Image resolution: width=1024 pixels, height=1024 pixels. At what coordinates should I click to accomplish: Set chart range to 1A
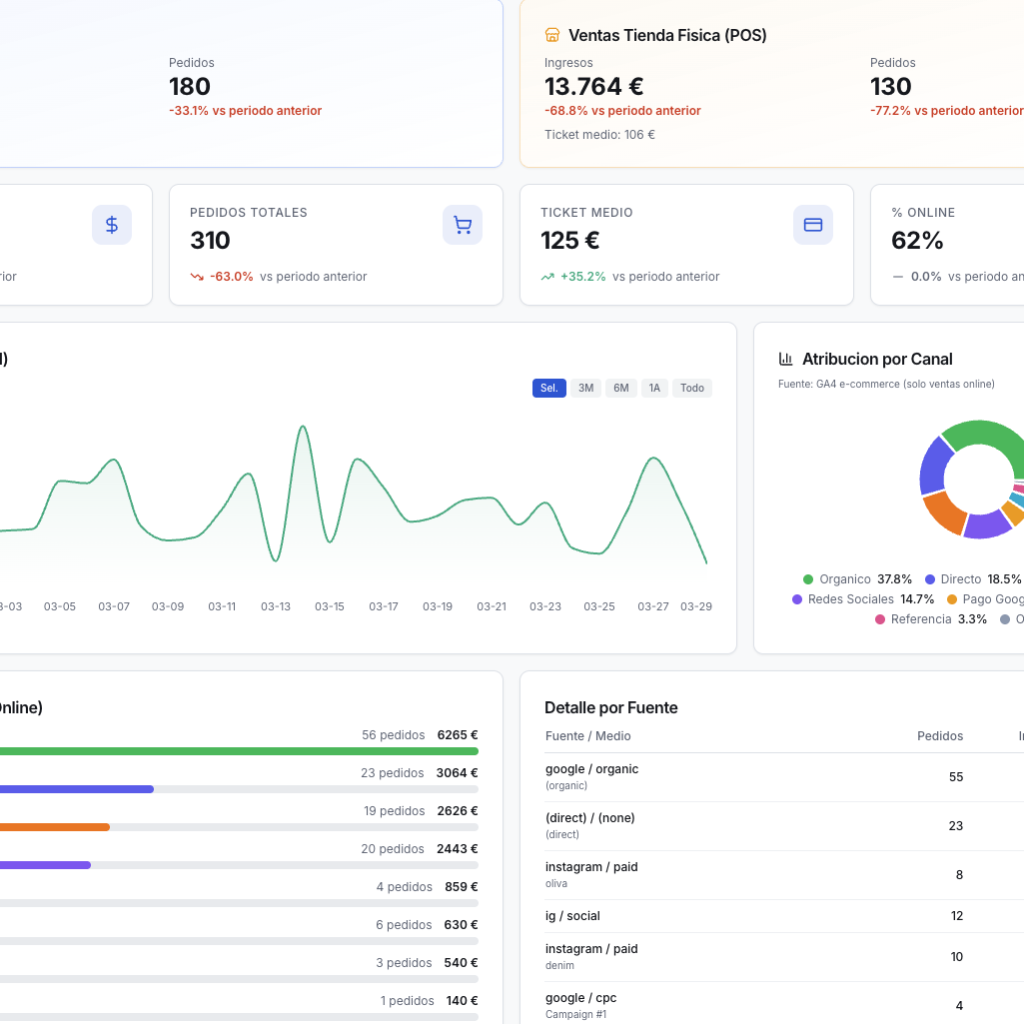(x=654, y=388)
